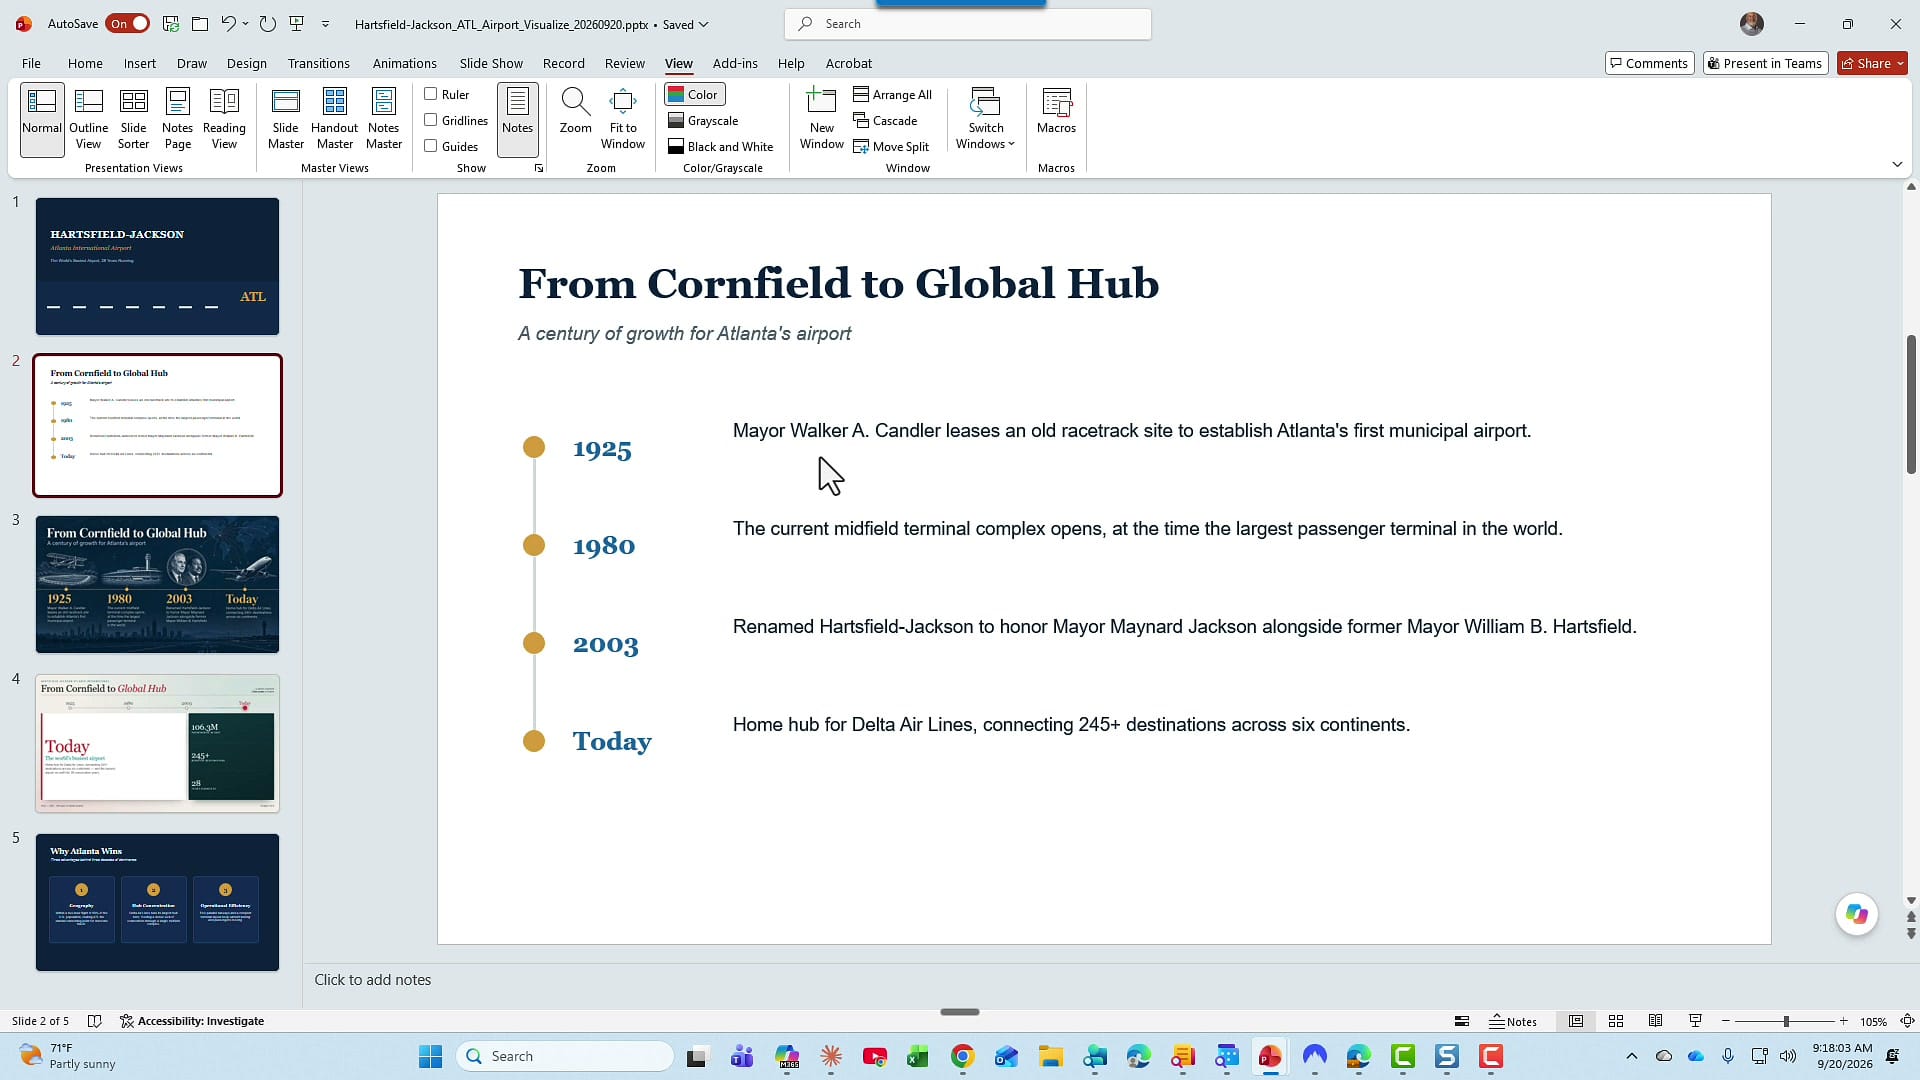The width and height of the screenshot is (1920, 1080).
Task: Cascade the open windows
Action: point(885,120)
